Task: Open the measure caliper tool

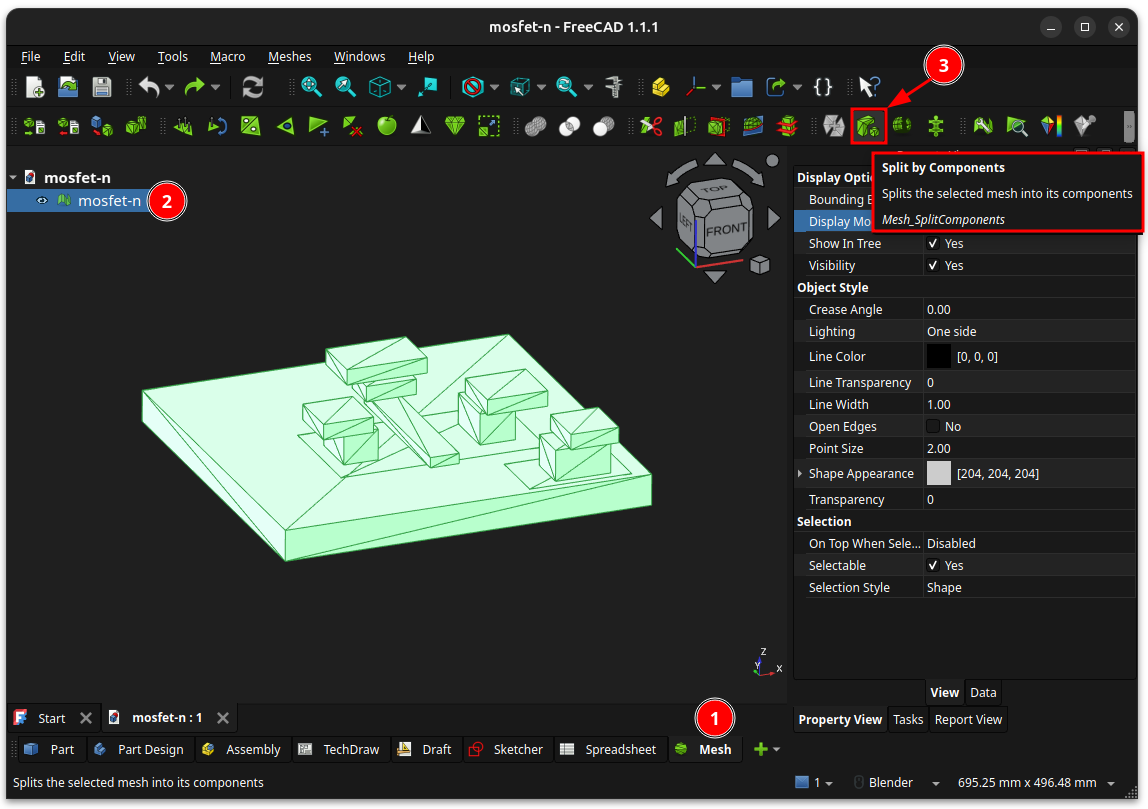Action: point(614,87)
